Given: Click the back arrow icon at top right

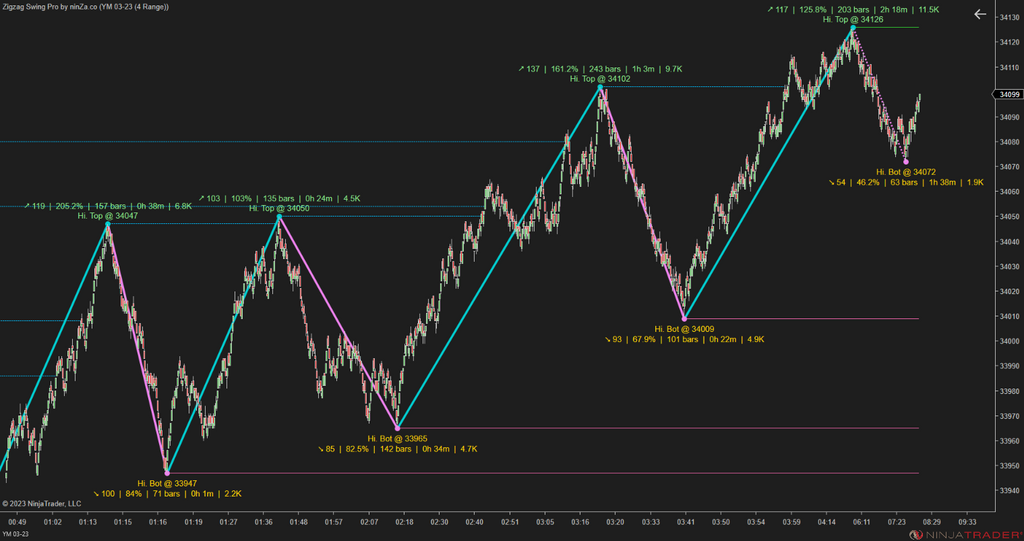Looking at the screenshot, I should [980, 14].
